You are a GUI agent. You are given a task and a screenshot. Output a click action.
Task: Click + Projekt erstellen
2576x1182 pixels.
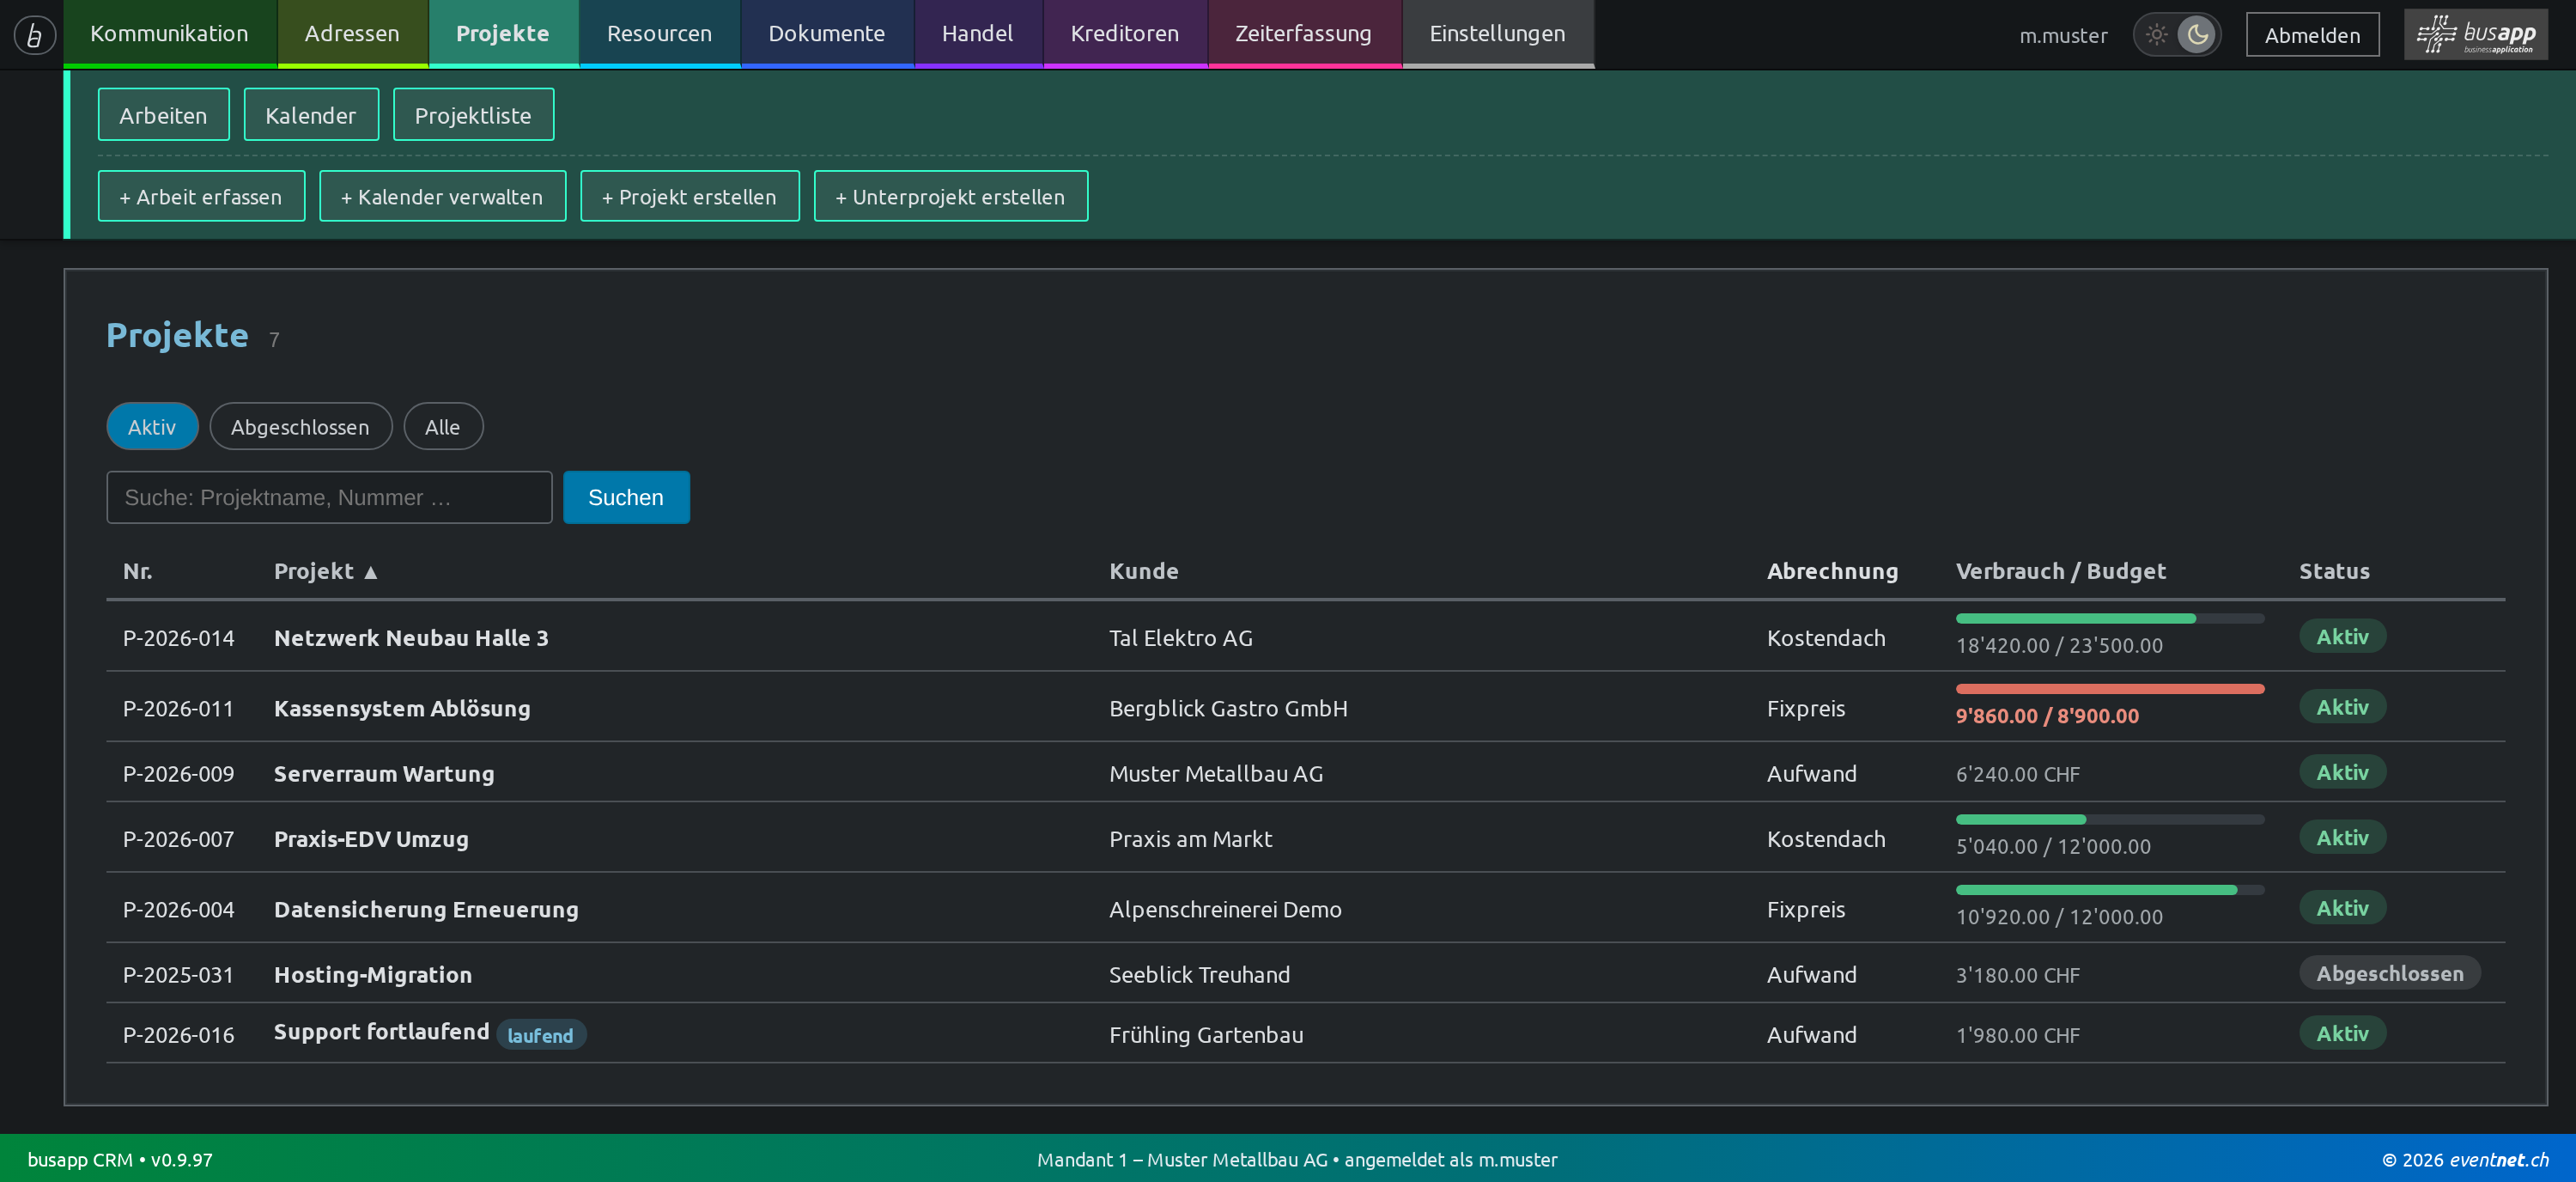pyautogui.click(x=689, y=196)
